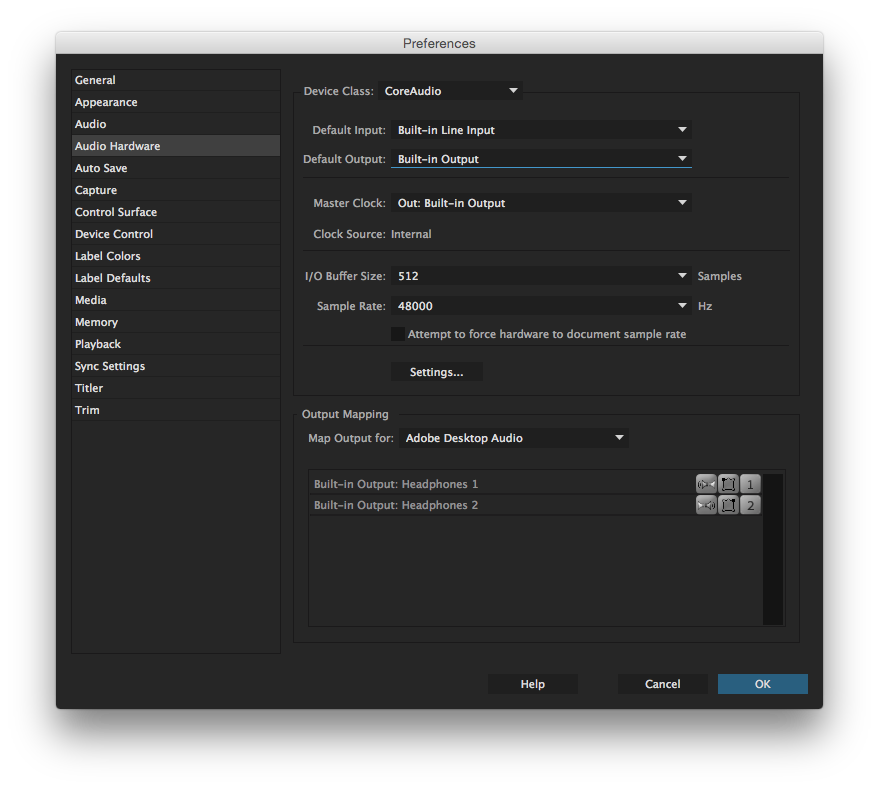Click the channel 2 icon on Headphones 2 row
879x789 pixels.
[x=750, y=505]
